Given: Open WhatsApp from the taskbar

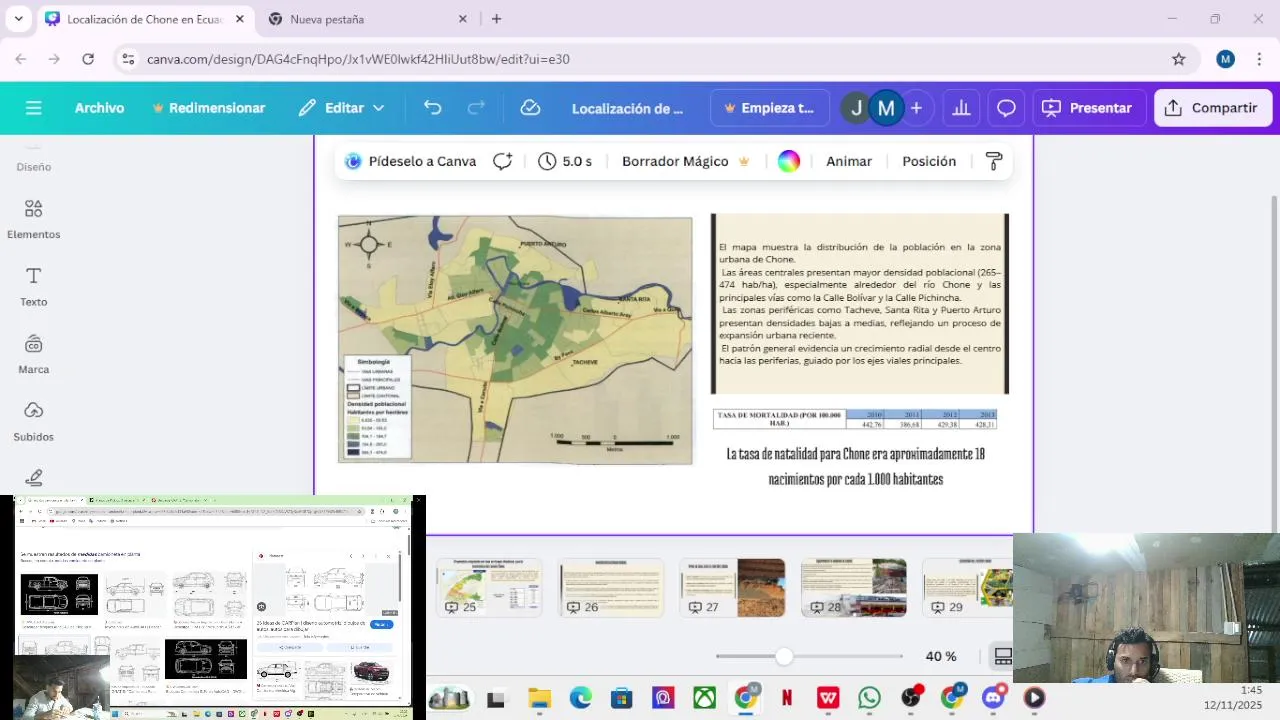Looking at the screenshot, I should pyautogui.click(x=869, y=698).
